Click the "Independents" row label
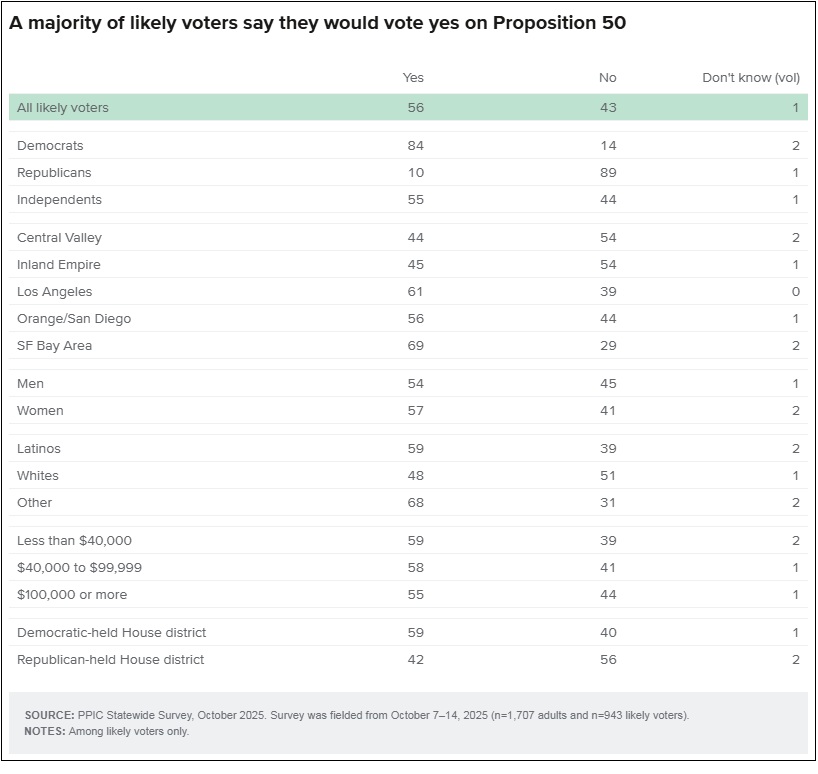This screenshot has width=818, height=774. pos(59,200)
